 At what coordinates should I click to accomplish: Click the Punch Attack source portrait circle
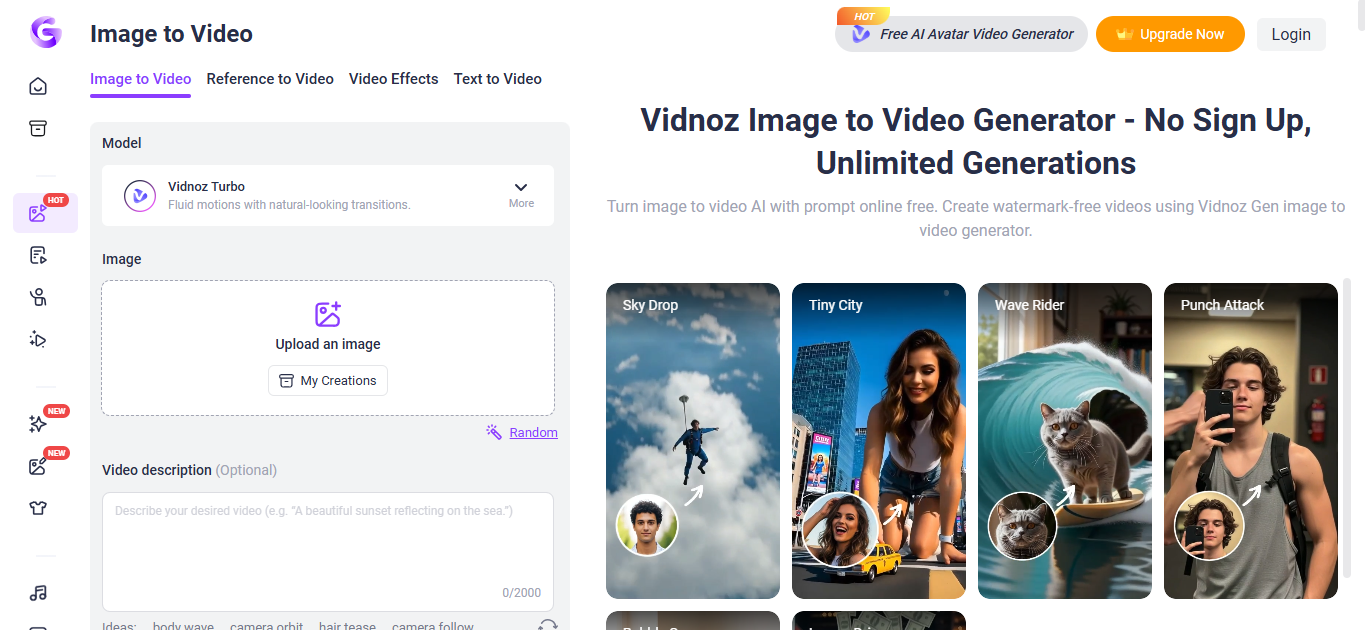coord(1209,526)
